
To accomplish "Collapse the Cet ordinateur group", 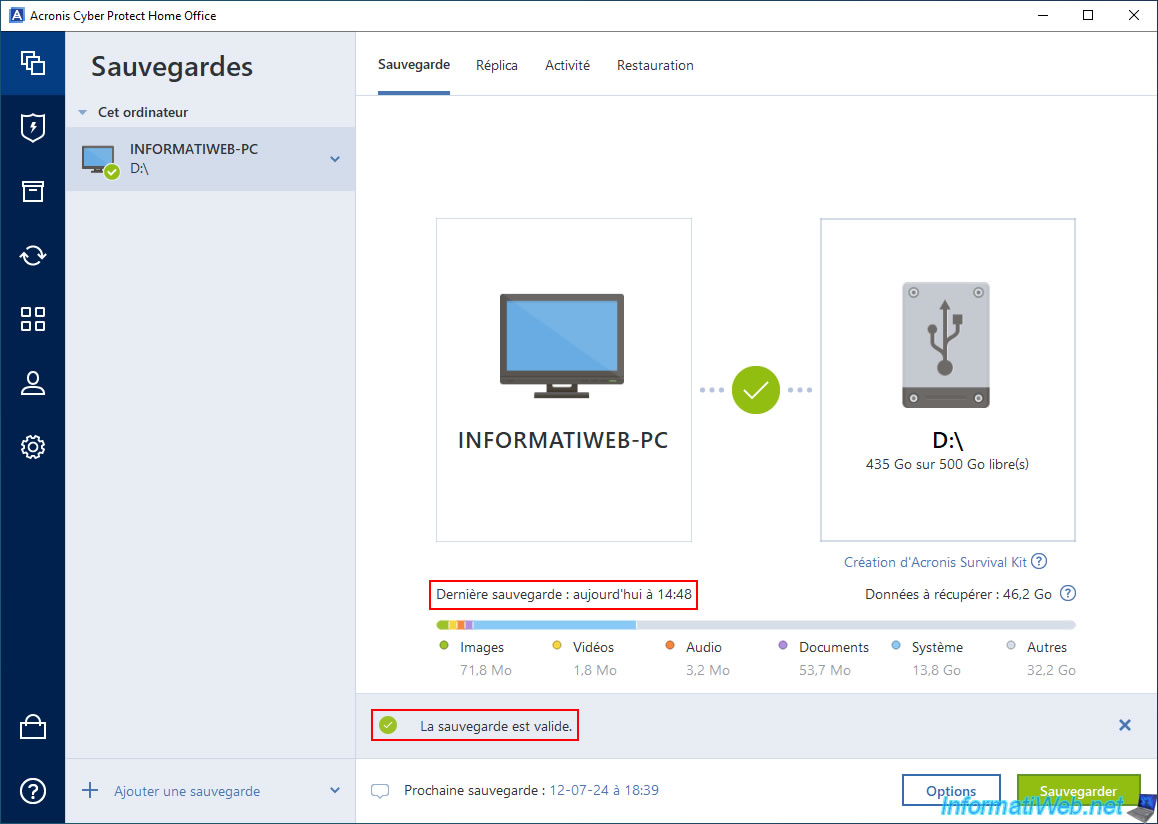I will [x=83, y=113].
